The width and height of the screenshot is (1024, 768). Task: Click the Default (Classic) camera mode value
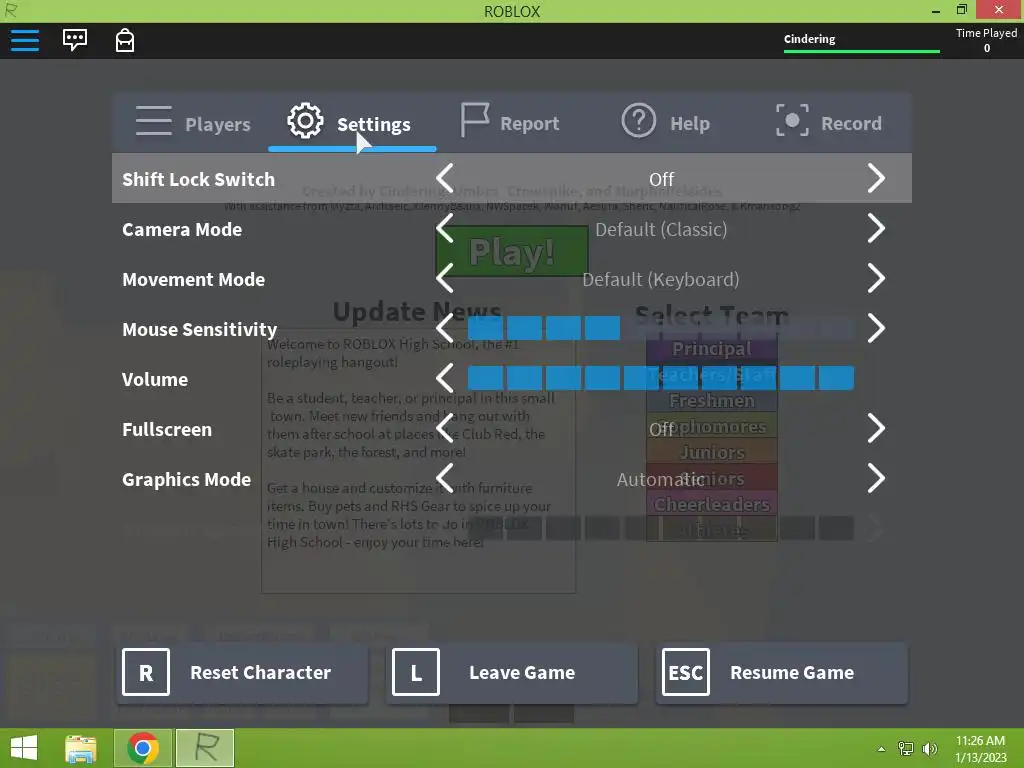(x=661, y=229)
